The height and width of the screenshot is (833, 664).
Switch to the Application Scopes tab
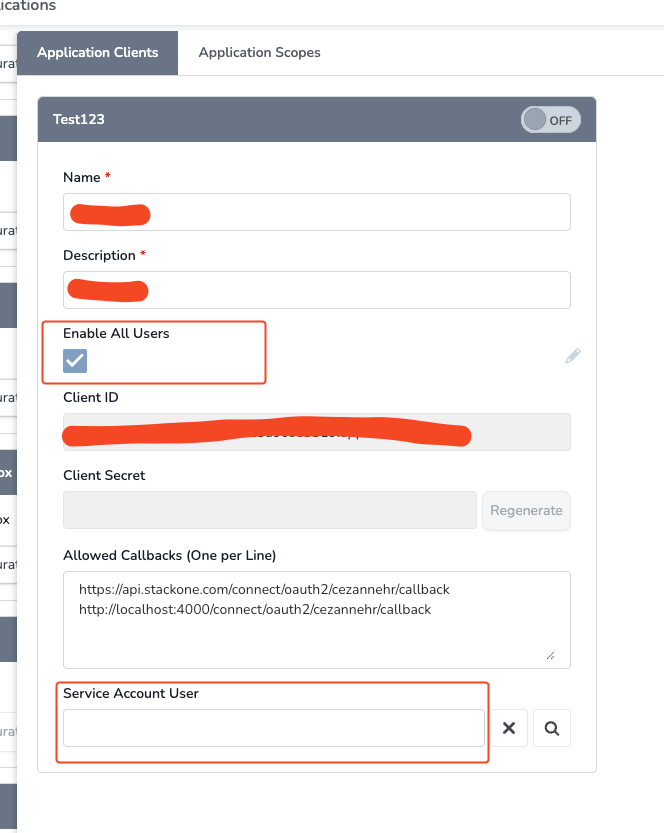259,52
